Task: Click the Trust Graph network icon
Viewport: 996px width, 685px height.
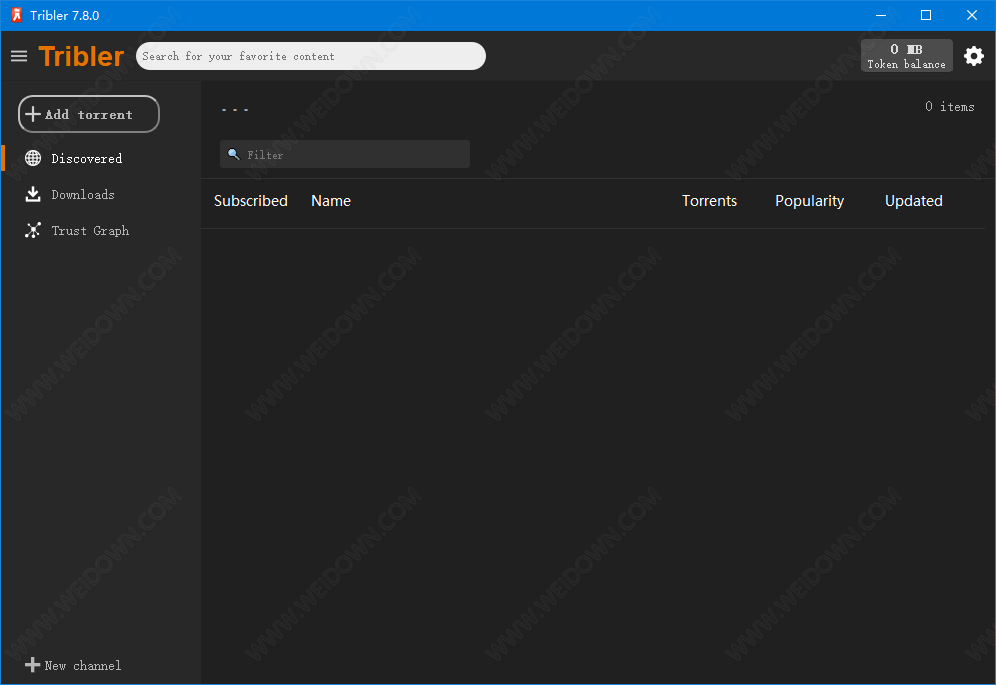Action: tap(33, 231)
